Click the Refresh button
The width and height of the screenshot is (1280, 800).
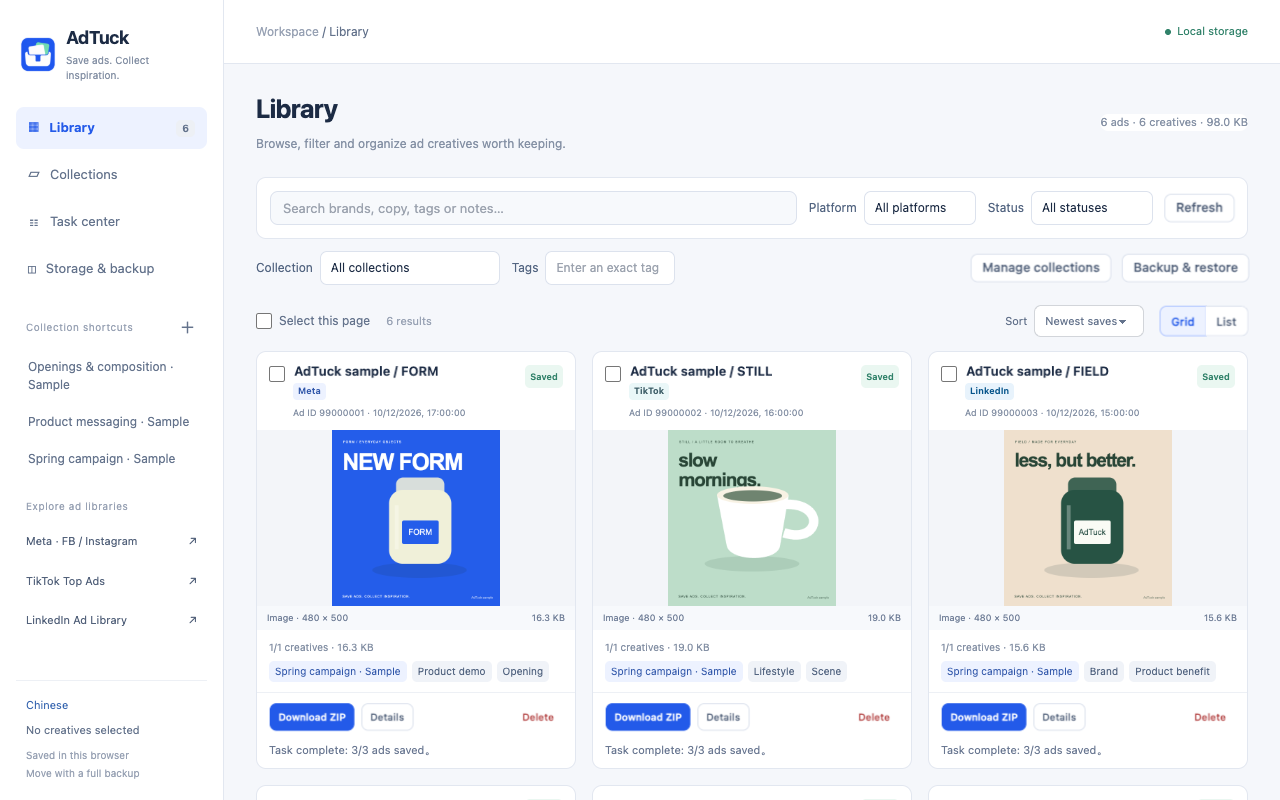(x=1199, y=208)
